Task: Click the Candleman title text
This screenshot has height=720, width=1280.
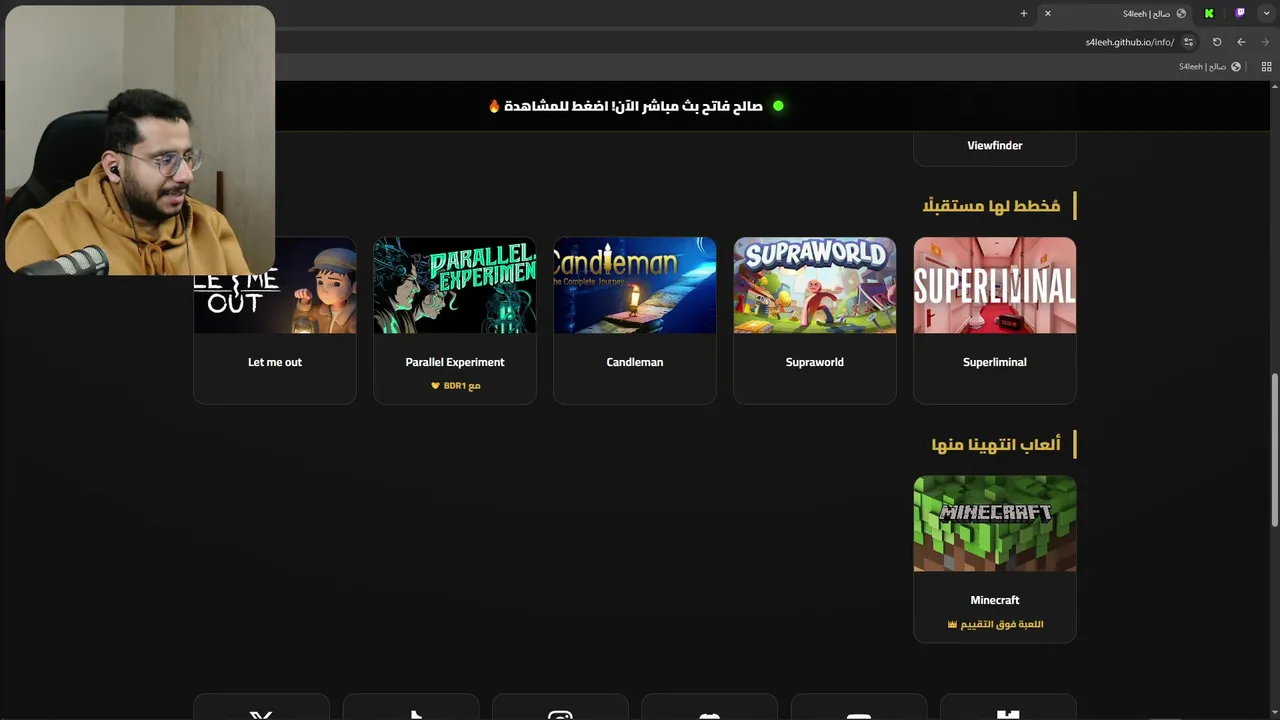Action: (x=635, y=362)
